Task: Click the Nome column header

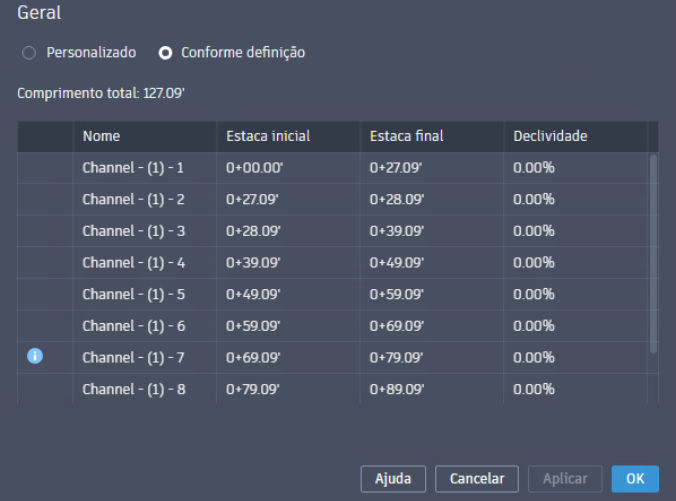Action: coord(101,136)
